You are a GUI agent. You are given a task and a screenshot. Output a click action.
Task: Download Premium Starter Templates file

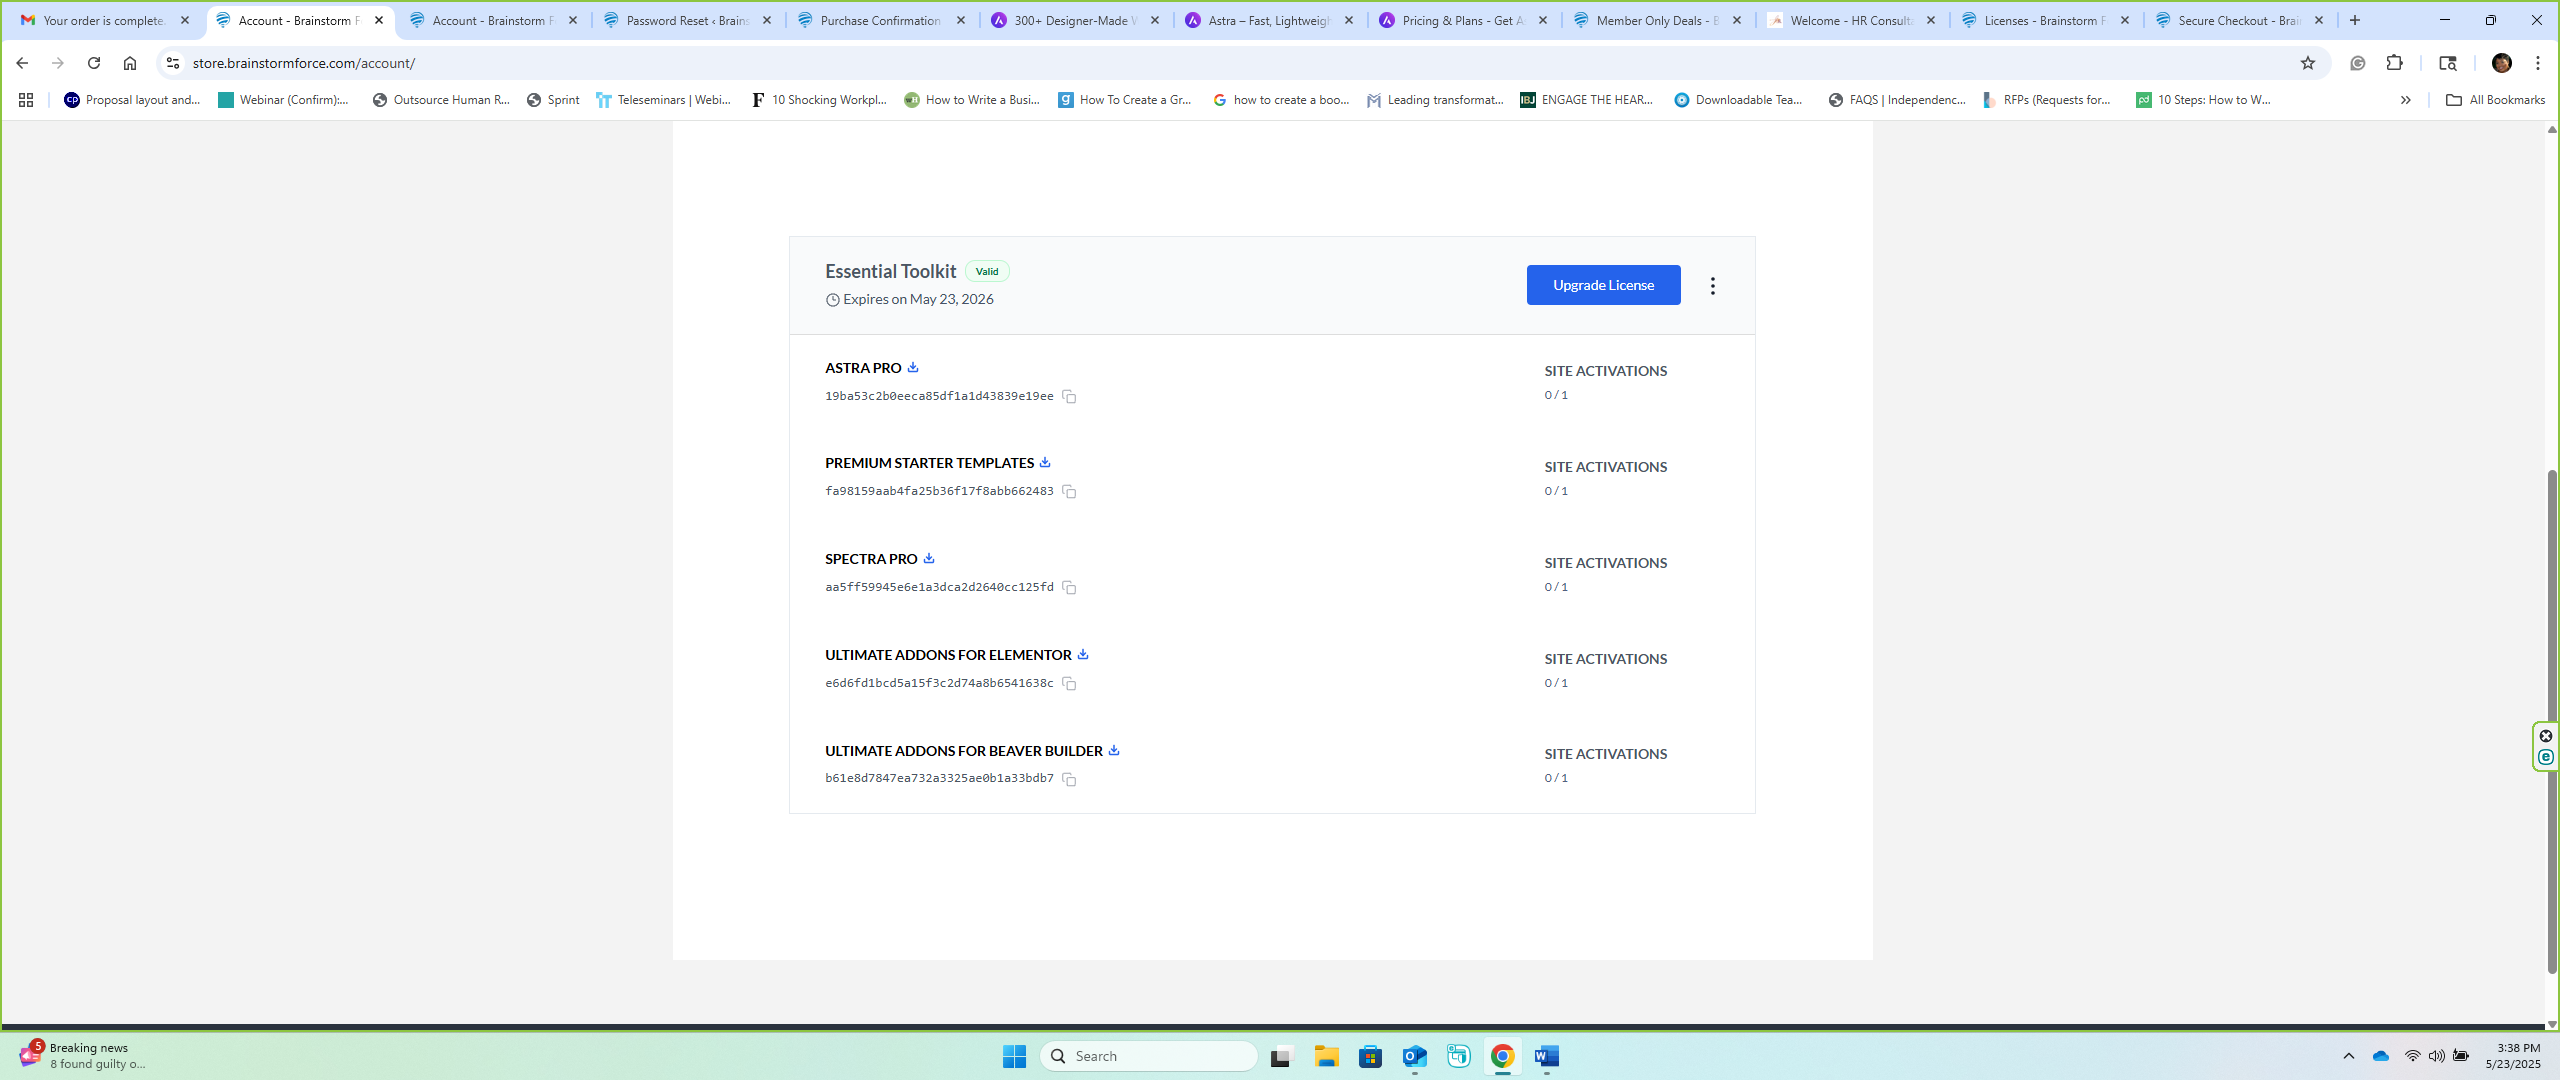point(1045,462)
